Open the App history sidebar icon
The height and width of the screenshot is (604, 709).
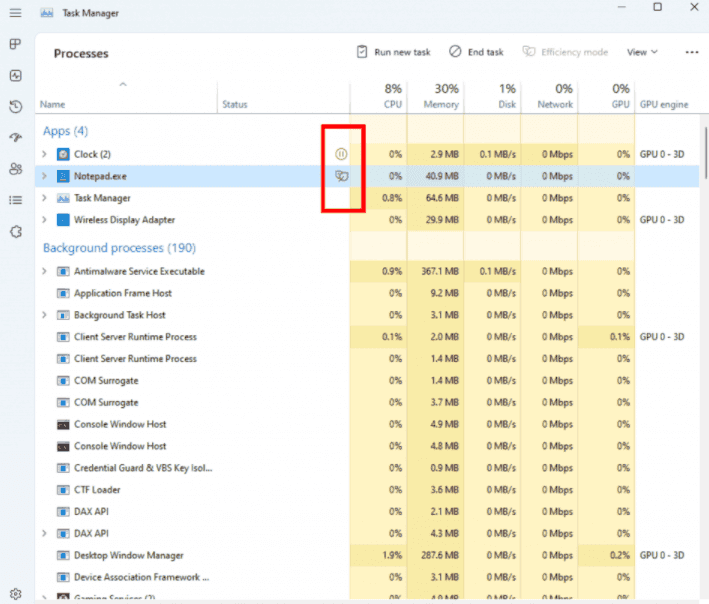15,107
